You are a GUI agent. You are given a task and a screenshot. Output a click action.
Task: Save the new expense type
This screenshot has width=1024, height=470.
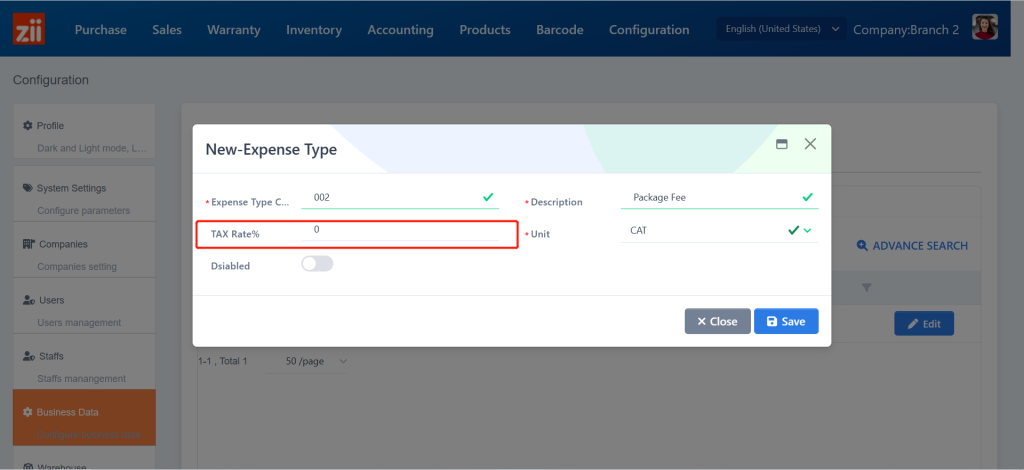click(786, 321)
